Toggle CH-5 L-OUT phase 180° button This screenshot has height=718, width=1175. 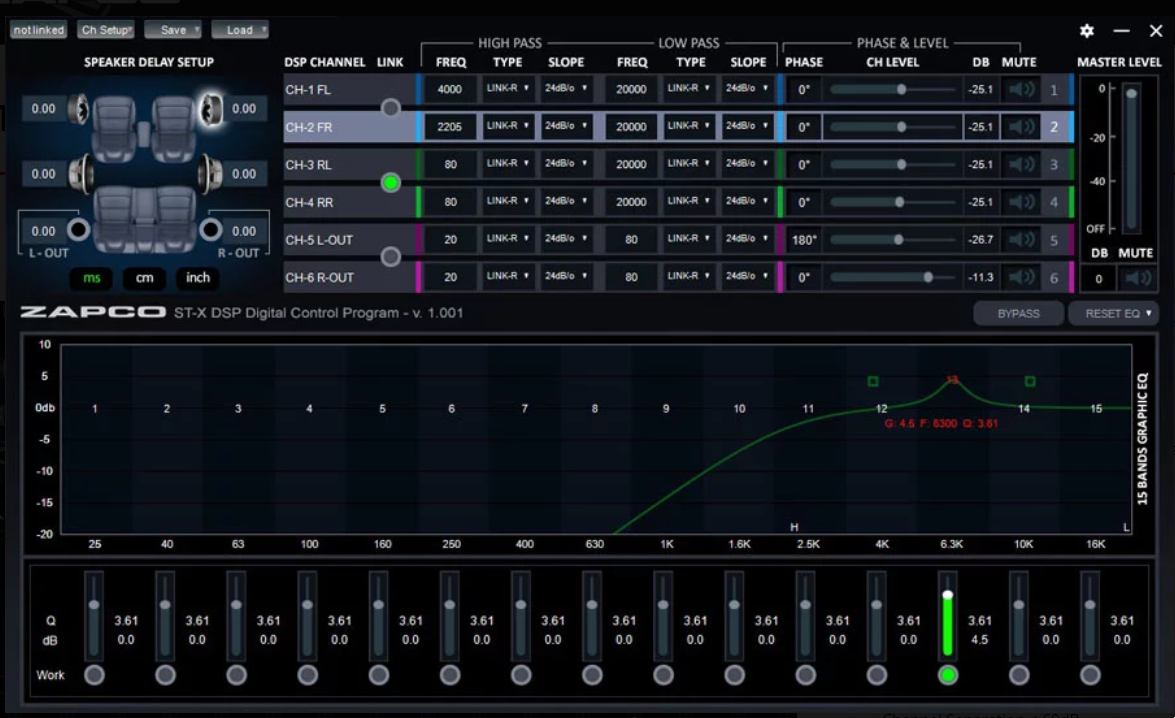(x=803, y=240)
